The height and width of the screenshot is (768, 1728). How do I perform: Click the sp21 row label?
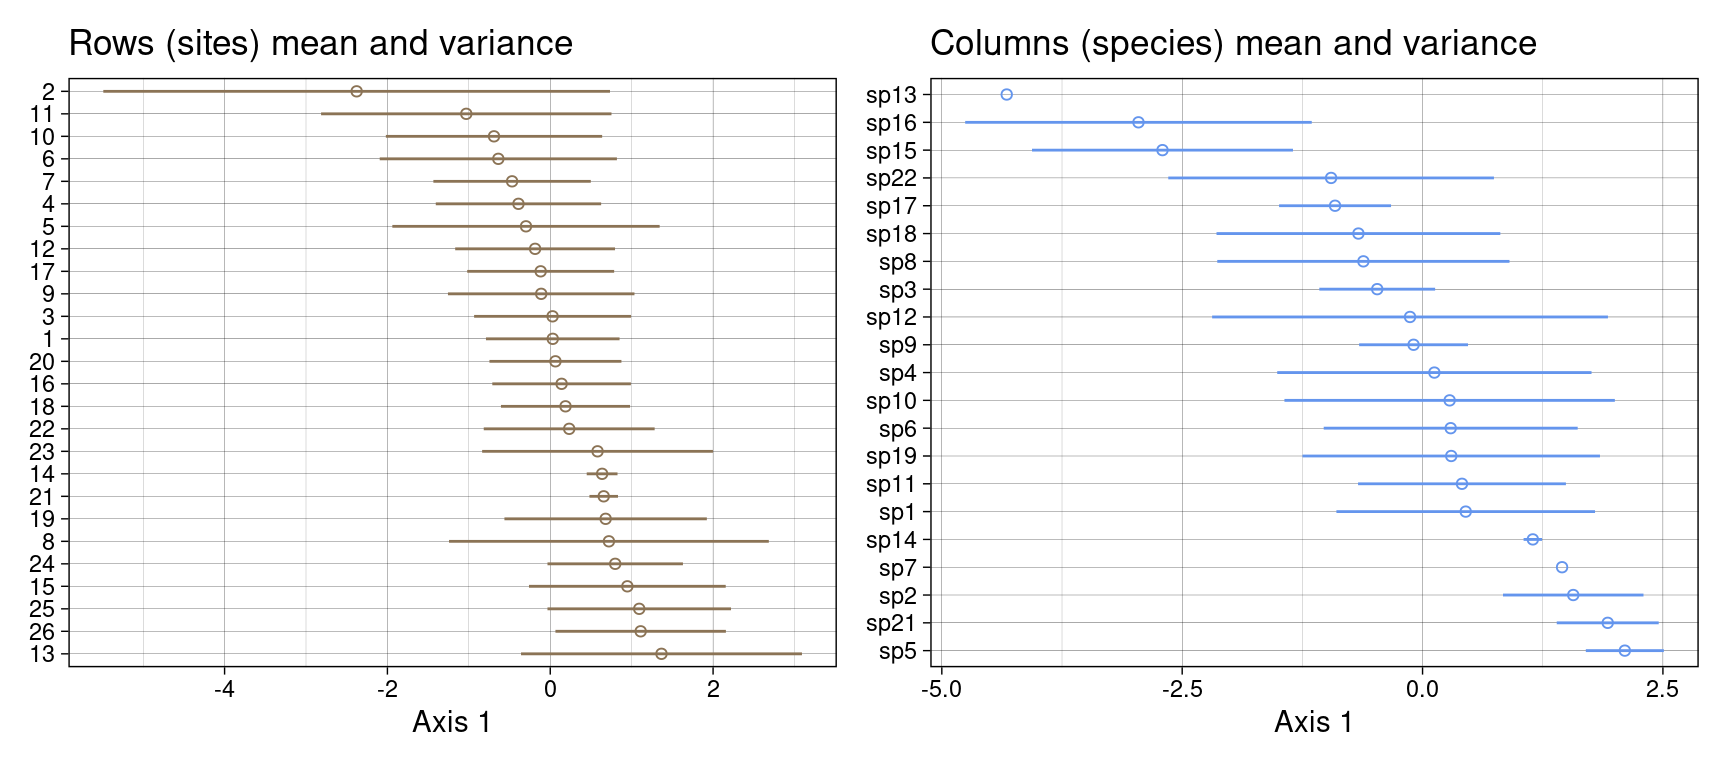[x=891, y=624]
